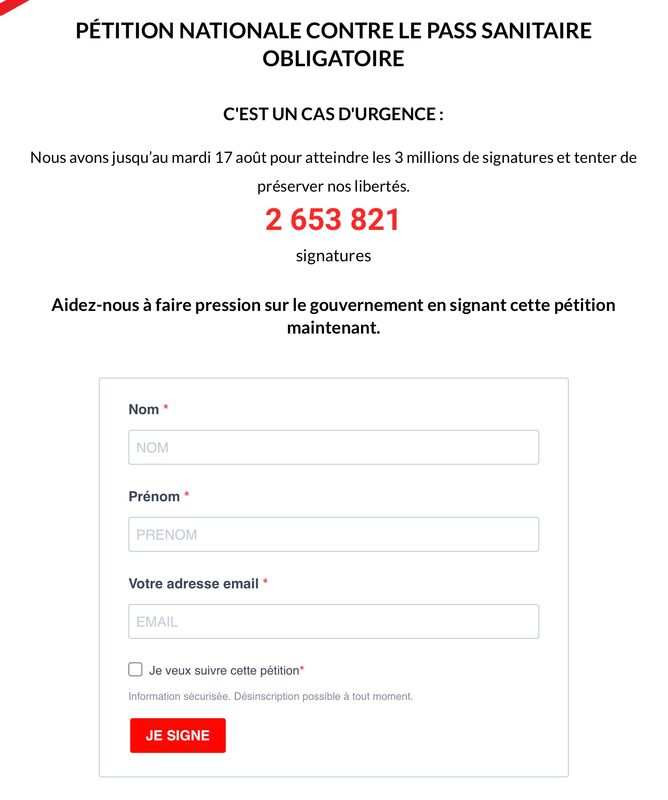Click the petition title heading
668x800 pixels.
point(333,44)
